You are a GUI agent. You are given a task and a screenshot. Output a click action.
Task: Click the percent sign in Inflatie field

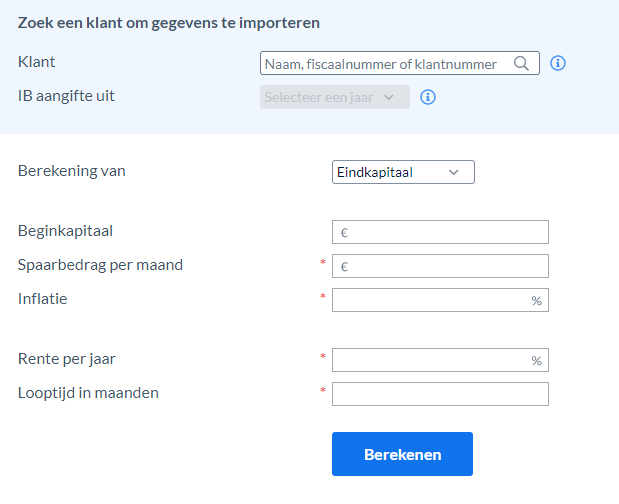[536, 301]
